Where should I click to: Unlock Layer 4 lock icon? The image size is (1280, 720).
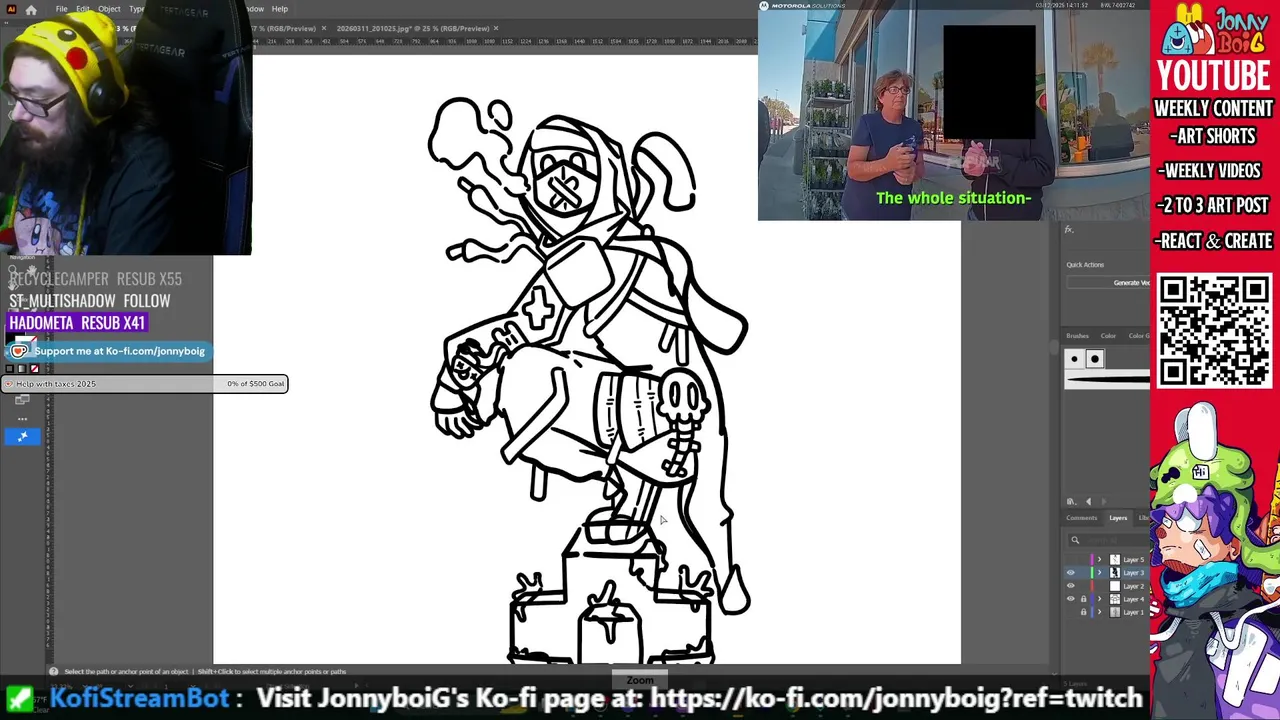(x=1083, y=599)
